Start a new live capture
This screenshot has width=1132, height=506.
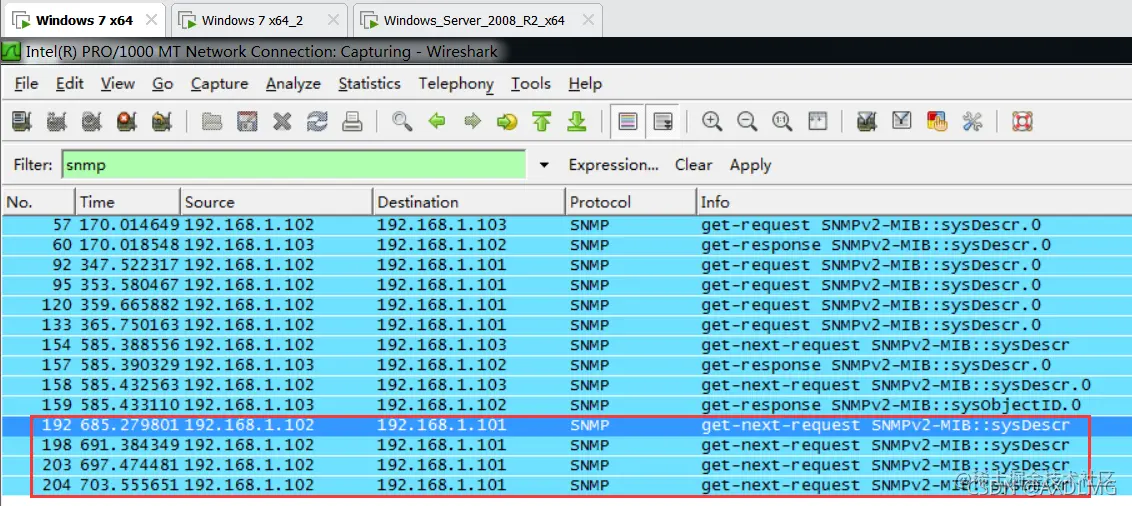pos(92,121)
